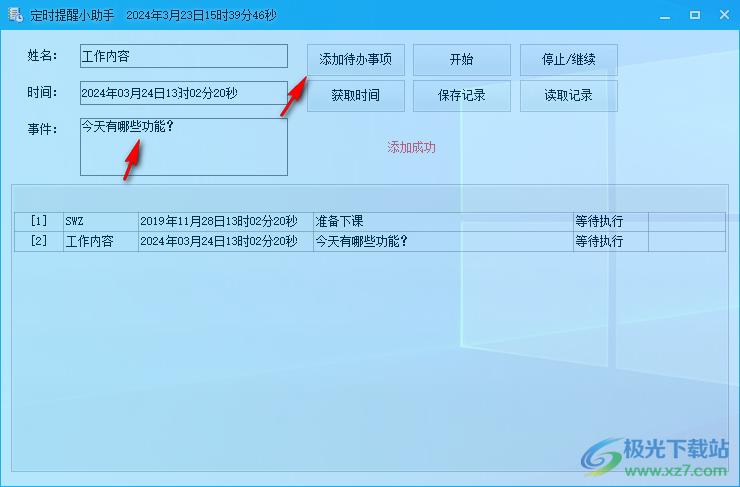Viewport: 740px width, 487px height.
Task: Click the 添加待办事项 button
Action: 356,60
